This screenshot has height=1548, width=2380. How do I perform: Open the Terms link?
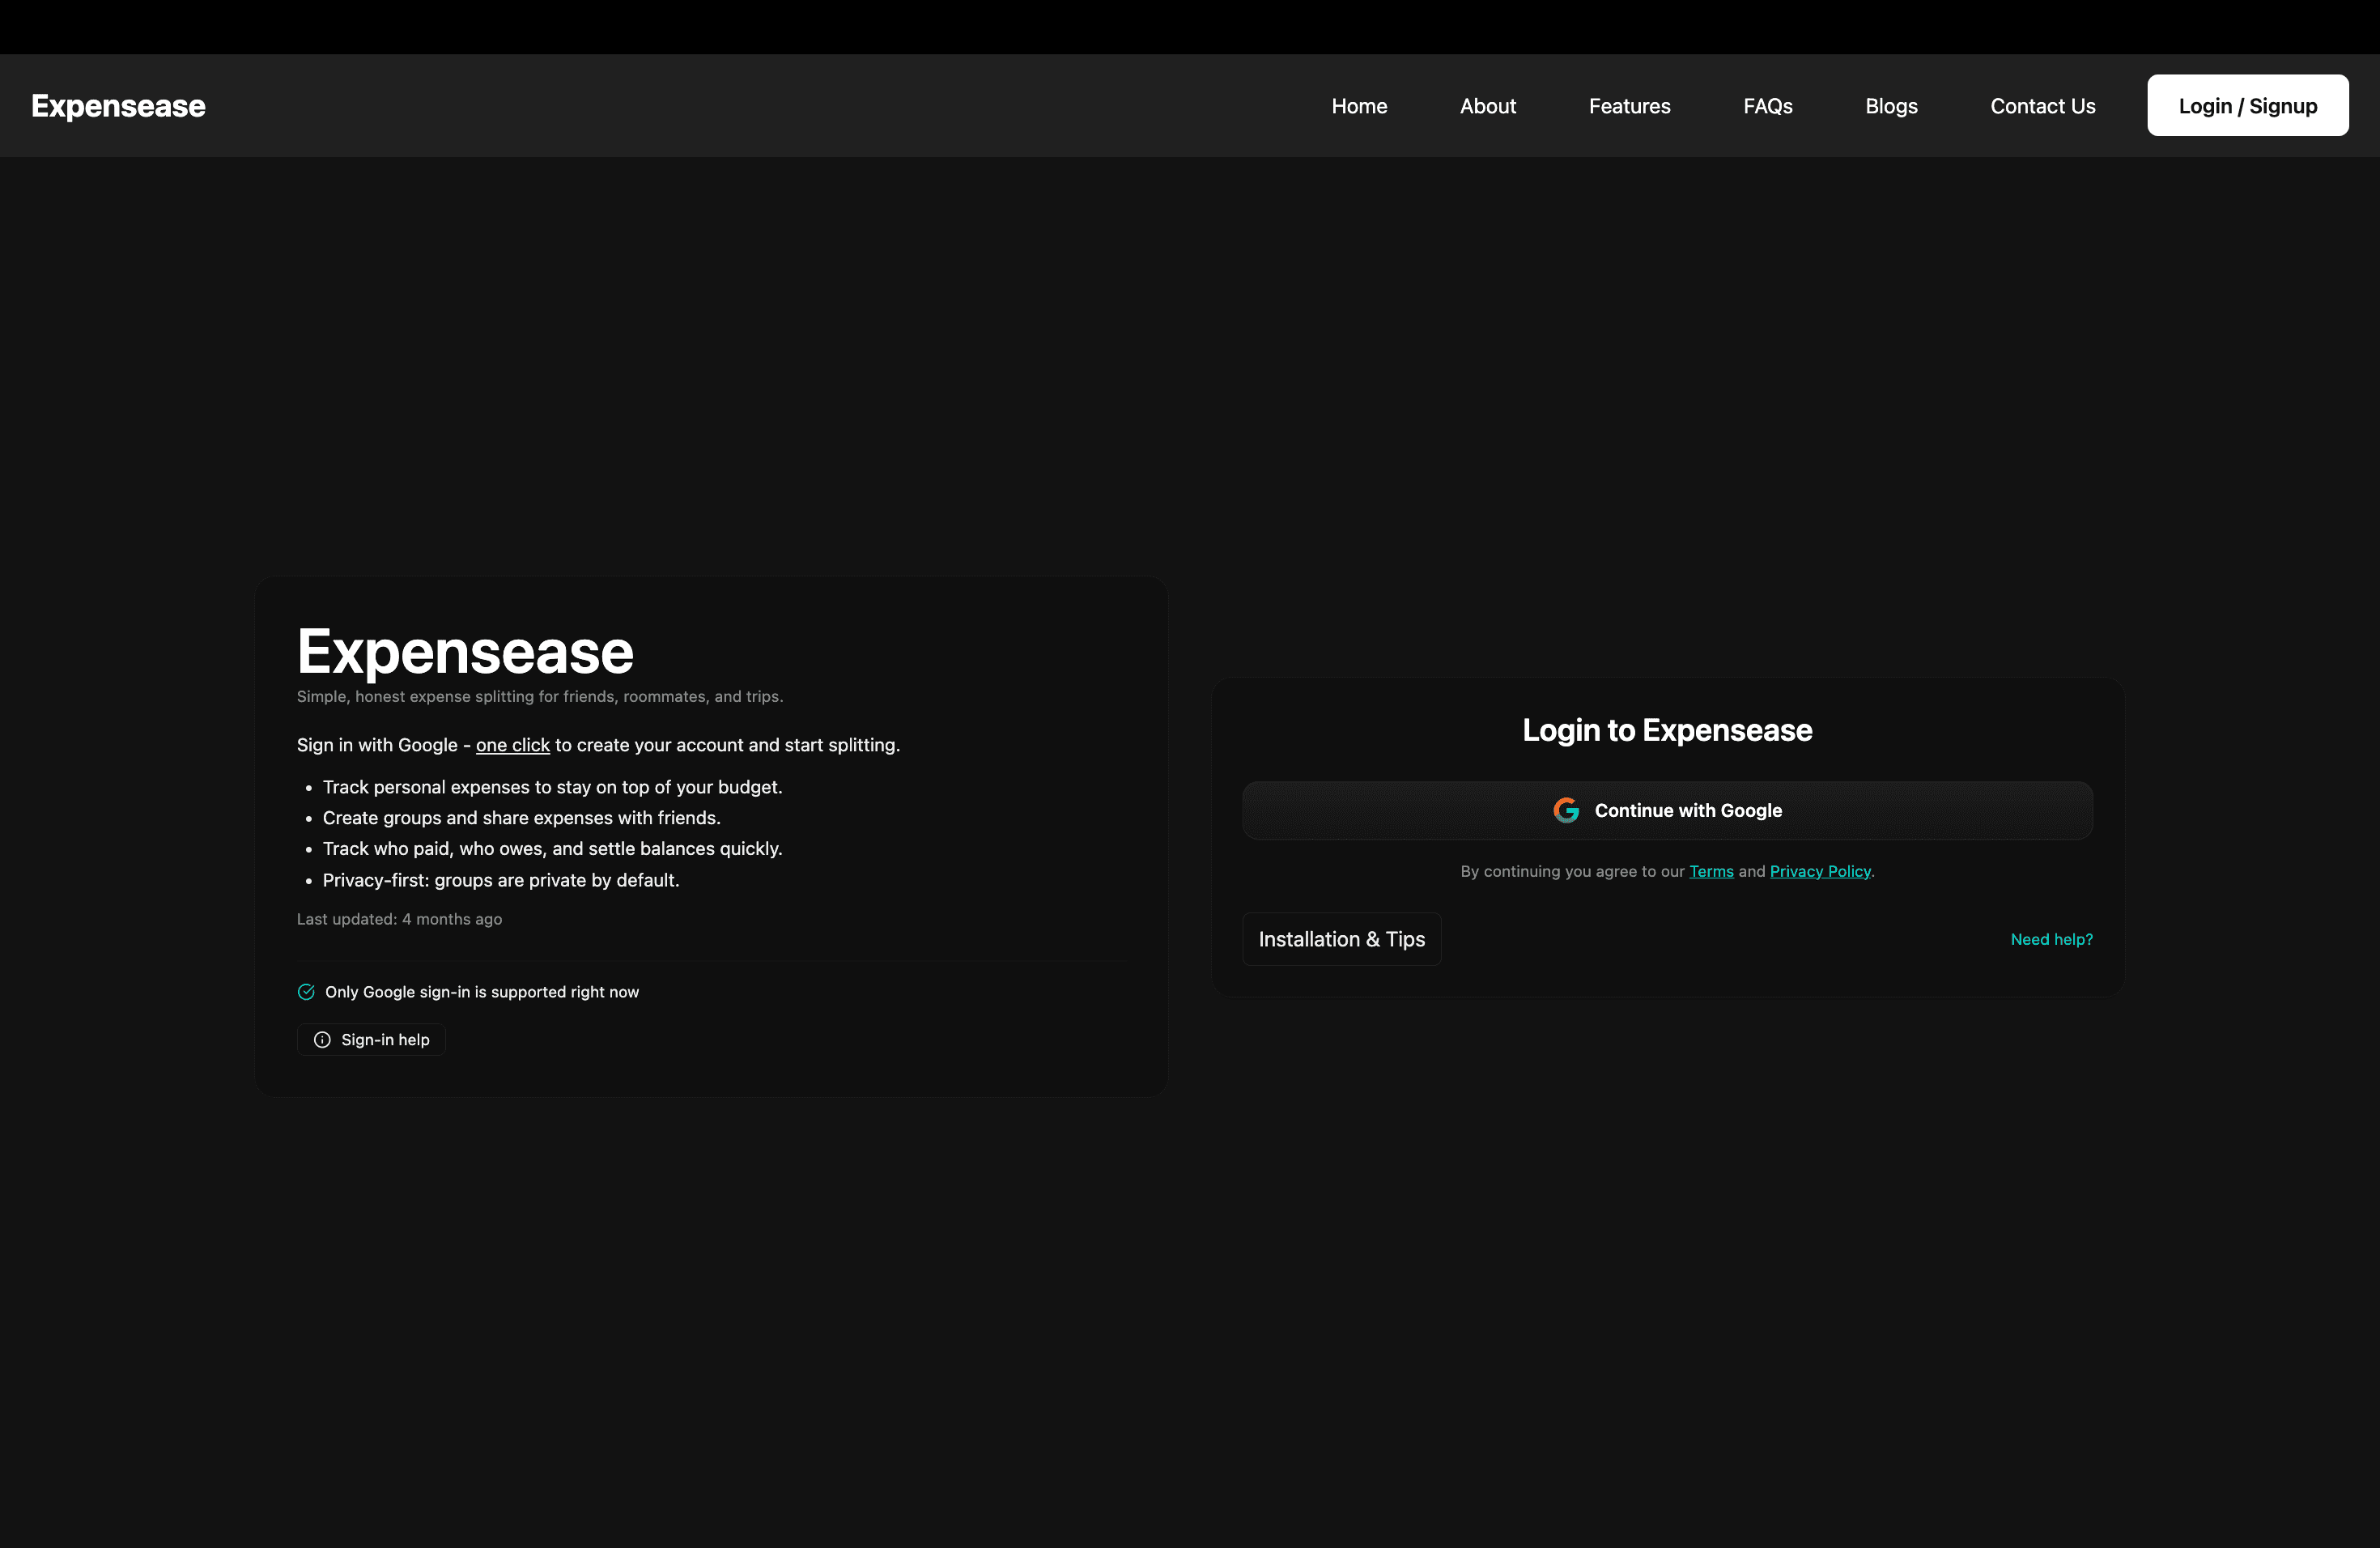pos(1711,871)
